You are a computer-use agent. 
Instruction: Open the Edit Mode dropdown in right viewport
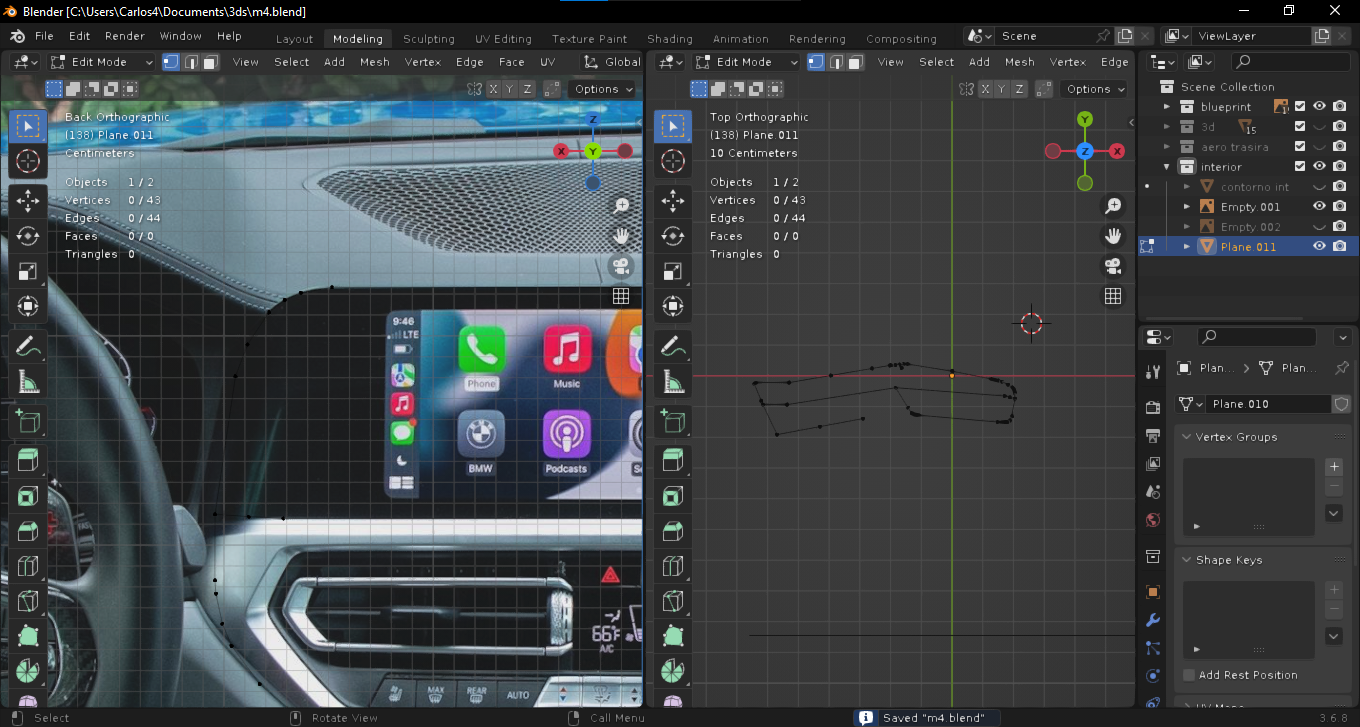pos(747,62)
